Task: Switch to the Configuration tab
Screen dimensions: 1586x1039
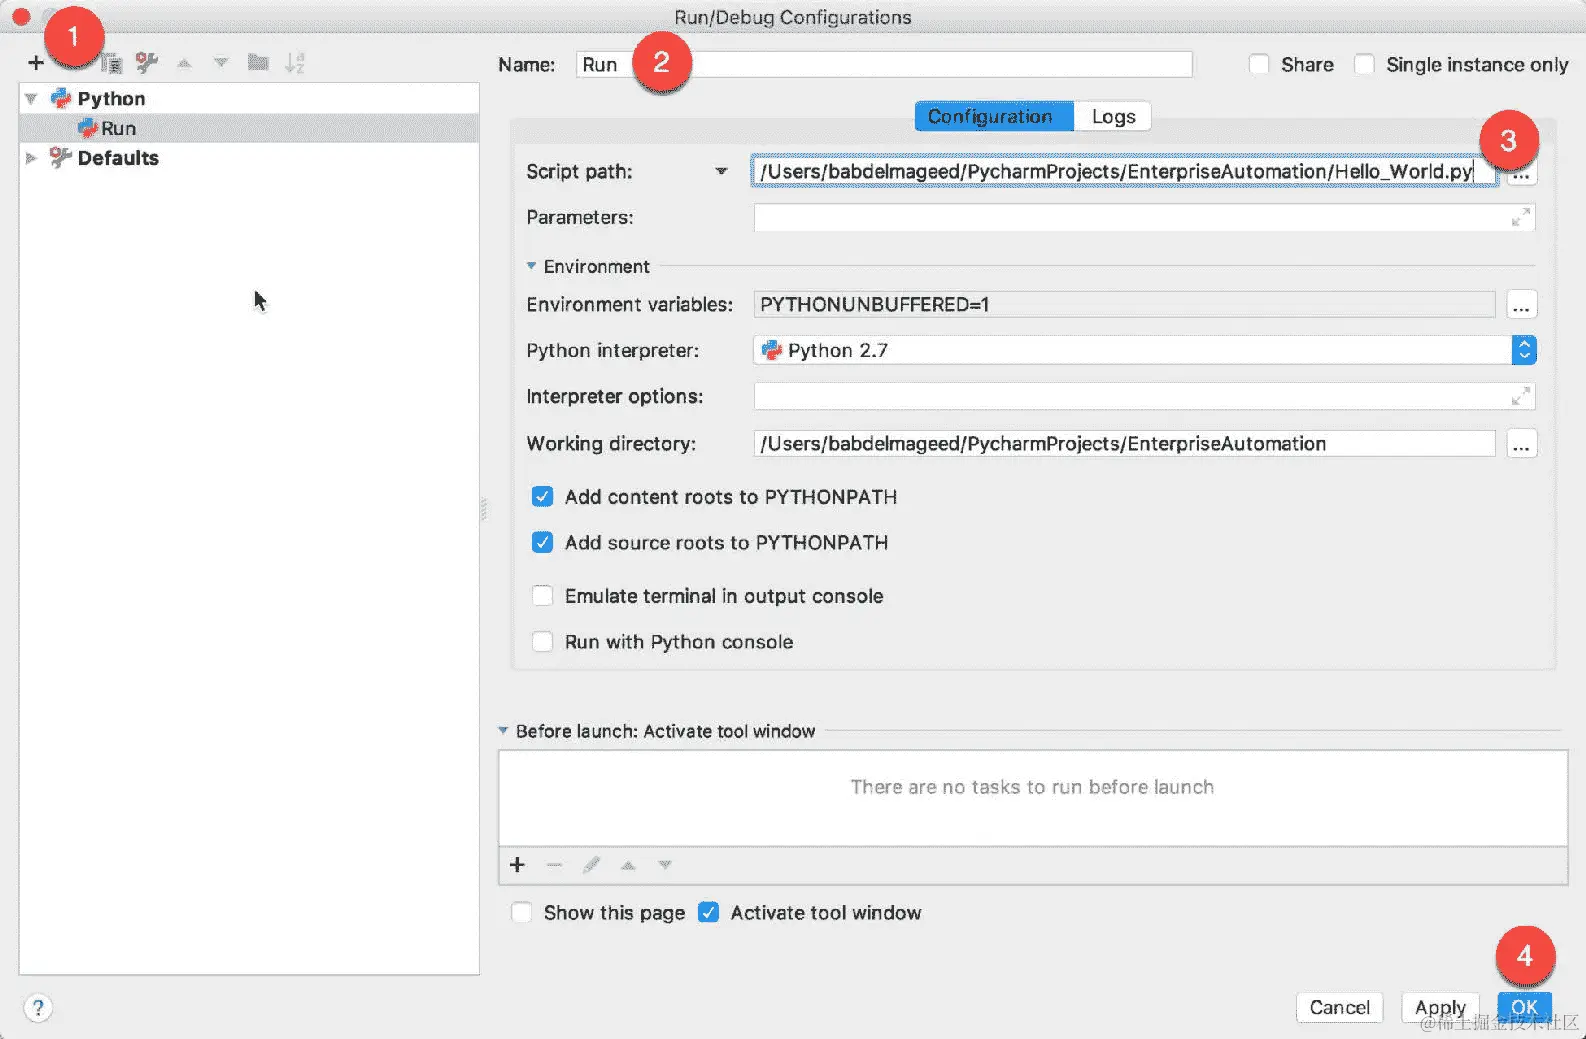Action: 994,117
